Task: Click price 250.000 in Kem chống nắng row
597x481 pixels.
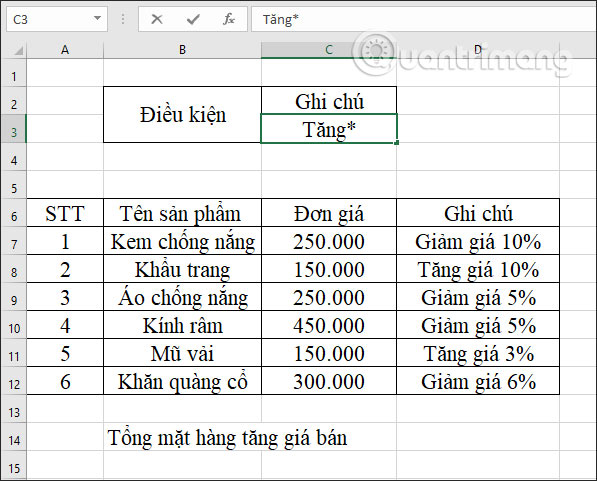Action: (329, 241)
